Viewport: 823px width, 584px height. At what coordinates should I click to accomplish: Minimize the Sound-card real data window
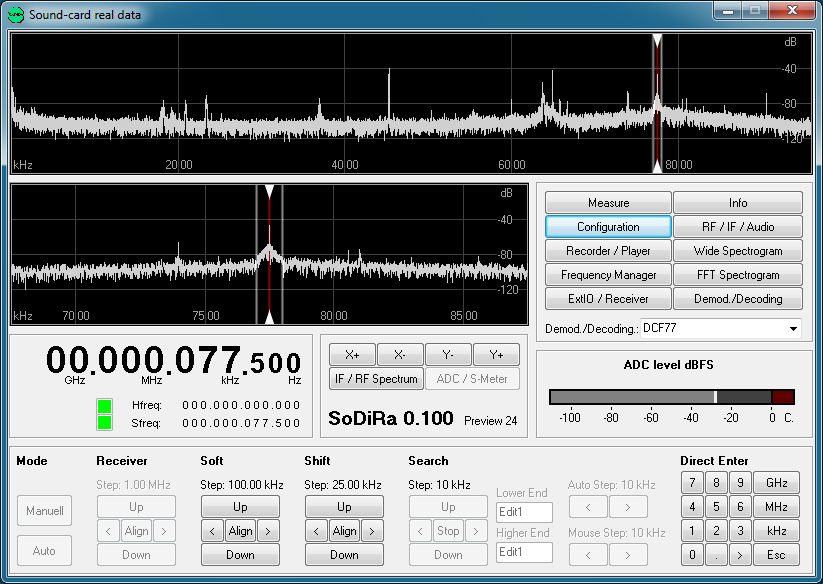coord(727,10)
